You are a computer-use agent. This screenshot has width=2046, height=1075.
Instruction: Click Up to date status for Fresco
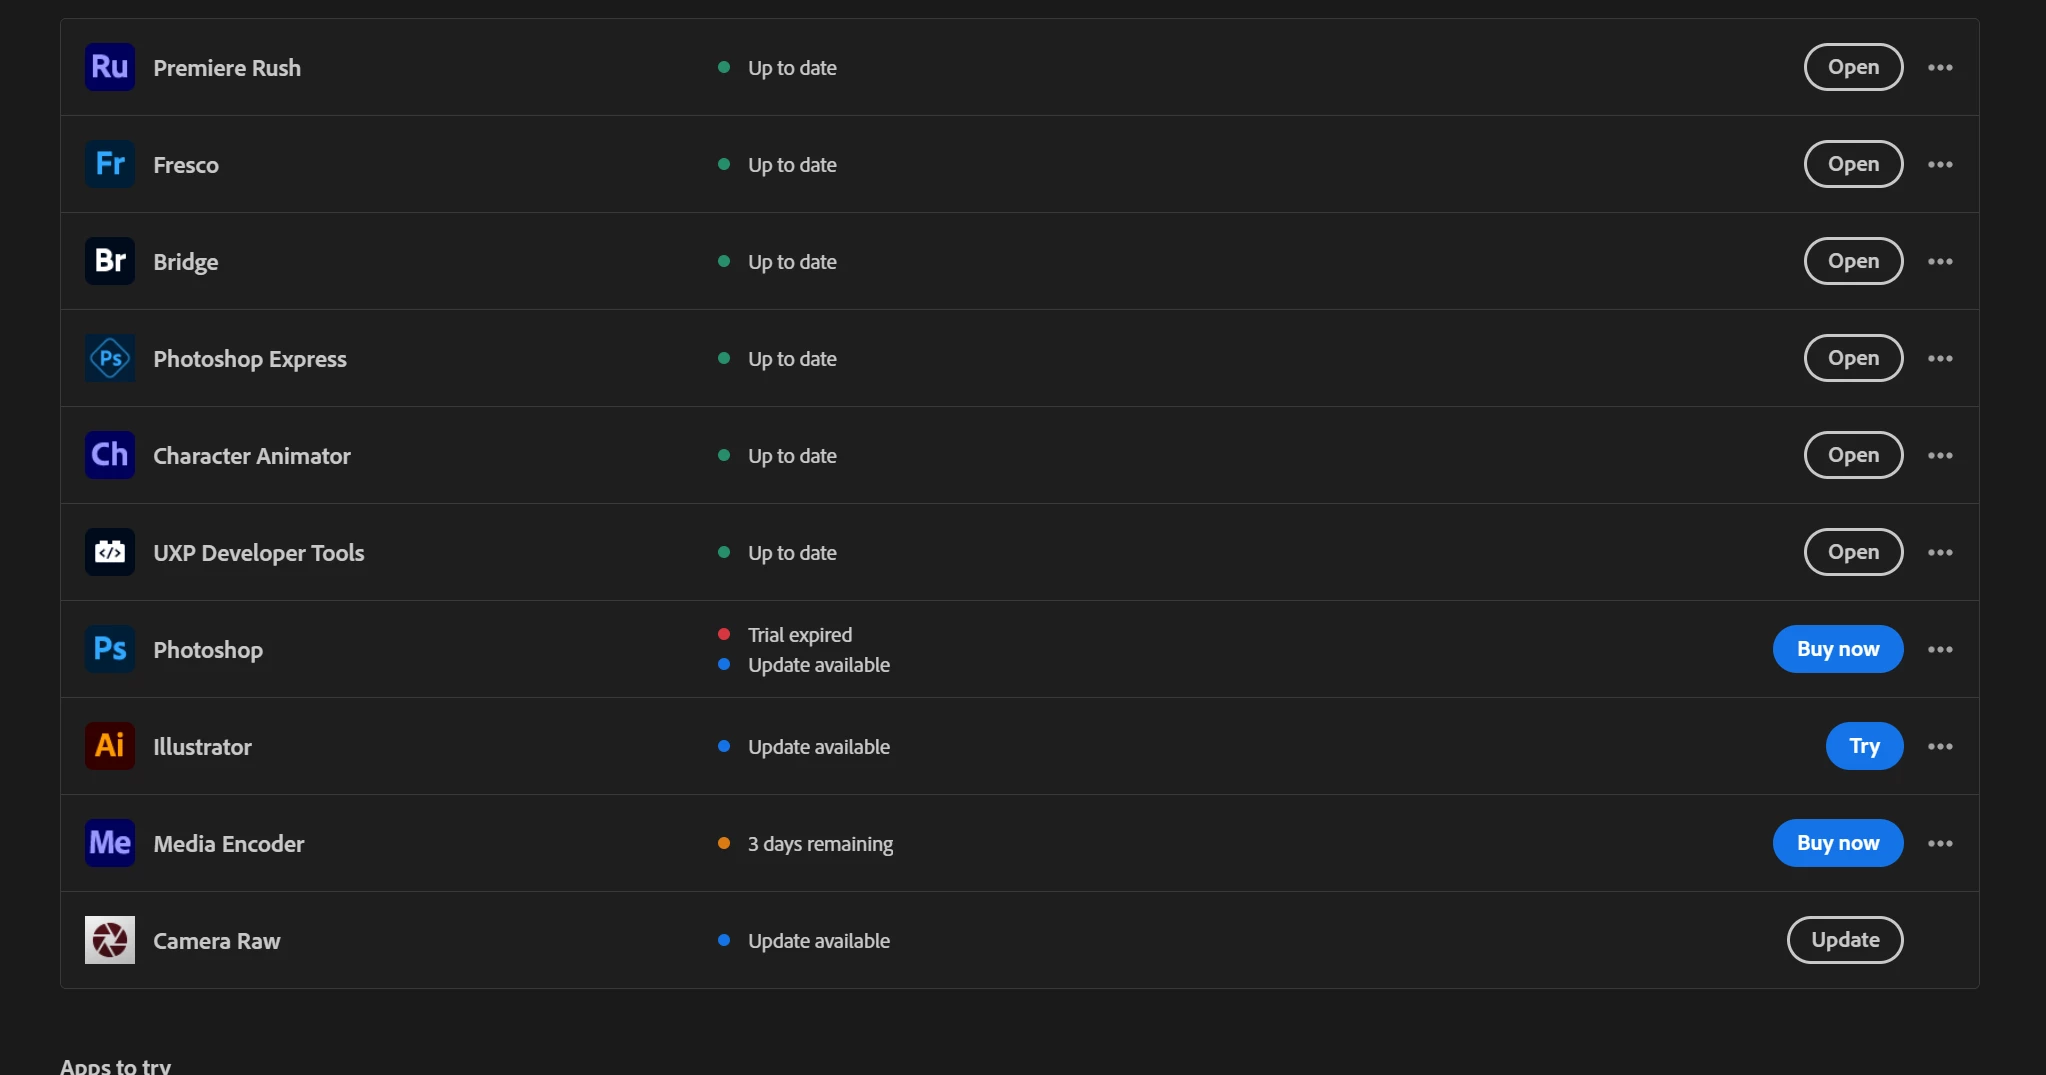[792, 165]
